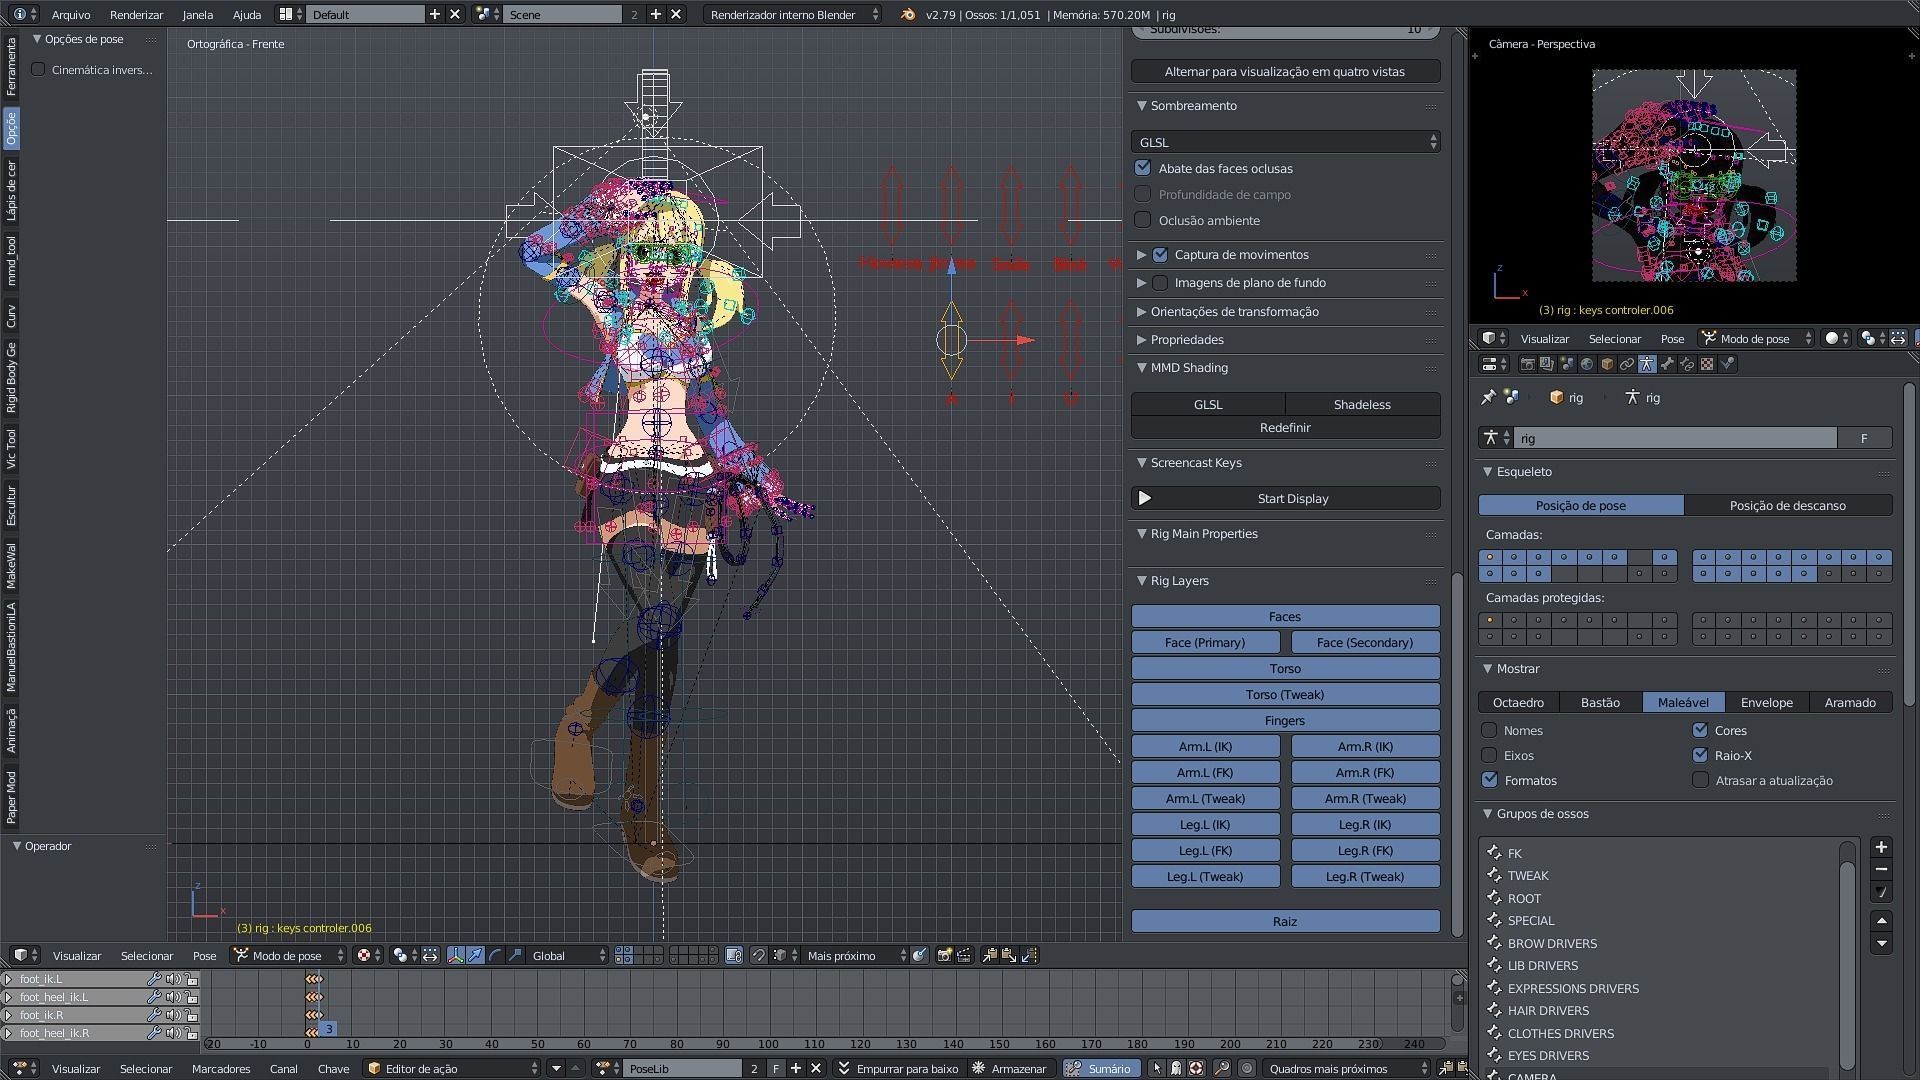Click the Subdivisões value slider
1920x1080 pixels.
tap(1286, 31)
